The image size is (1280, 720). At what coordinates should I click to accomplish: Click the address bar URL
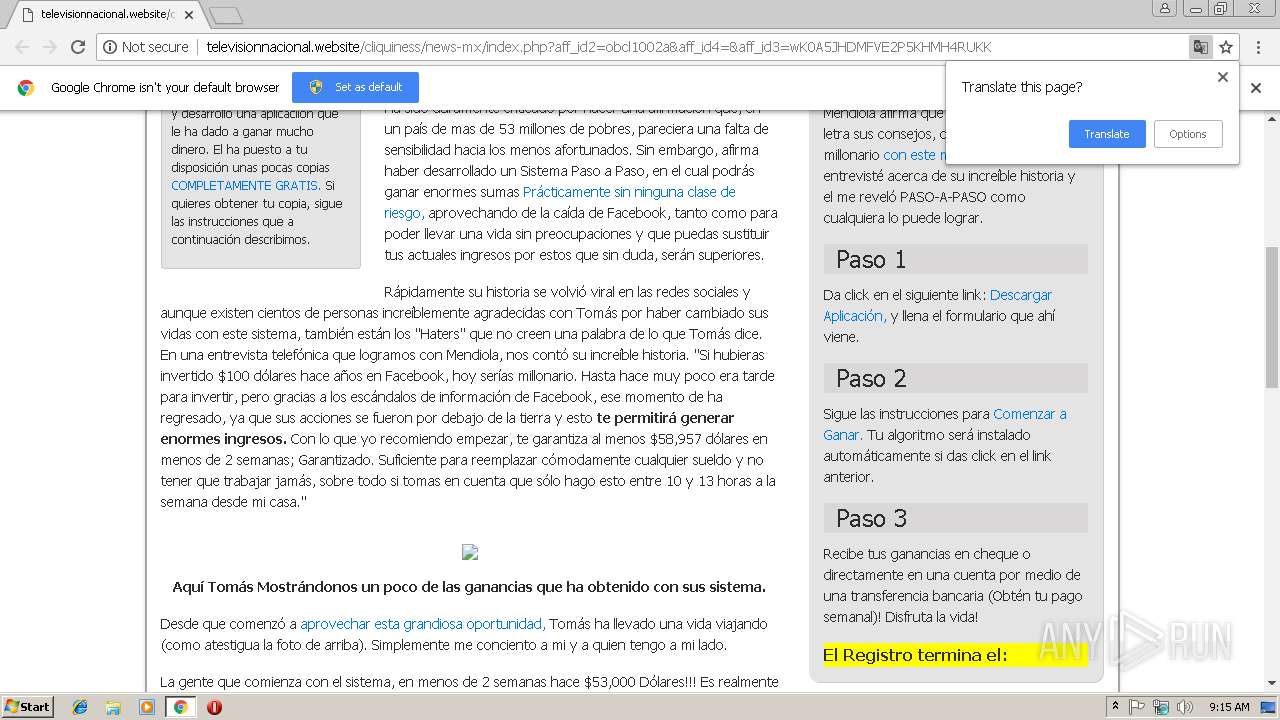(x=599, y=47)
